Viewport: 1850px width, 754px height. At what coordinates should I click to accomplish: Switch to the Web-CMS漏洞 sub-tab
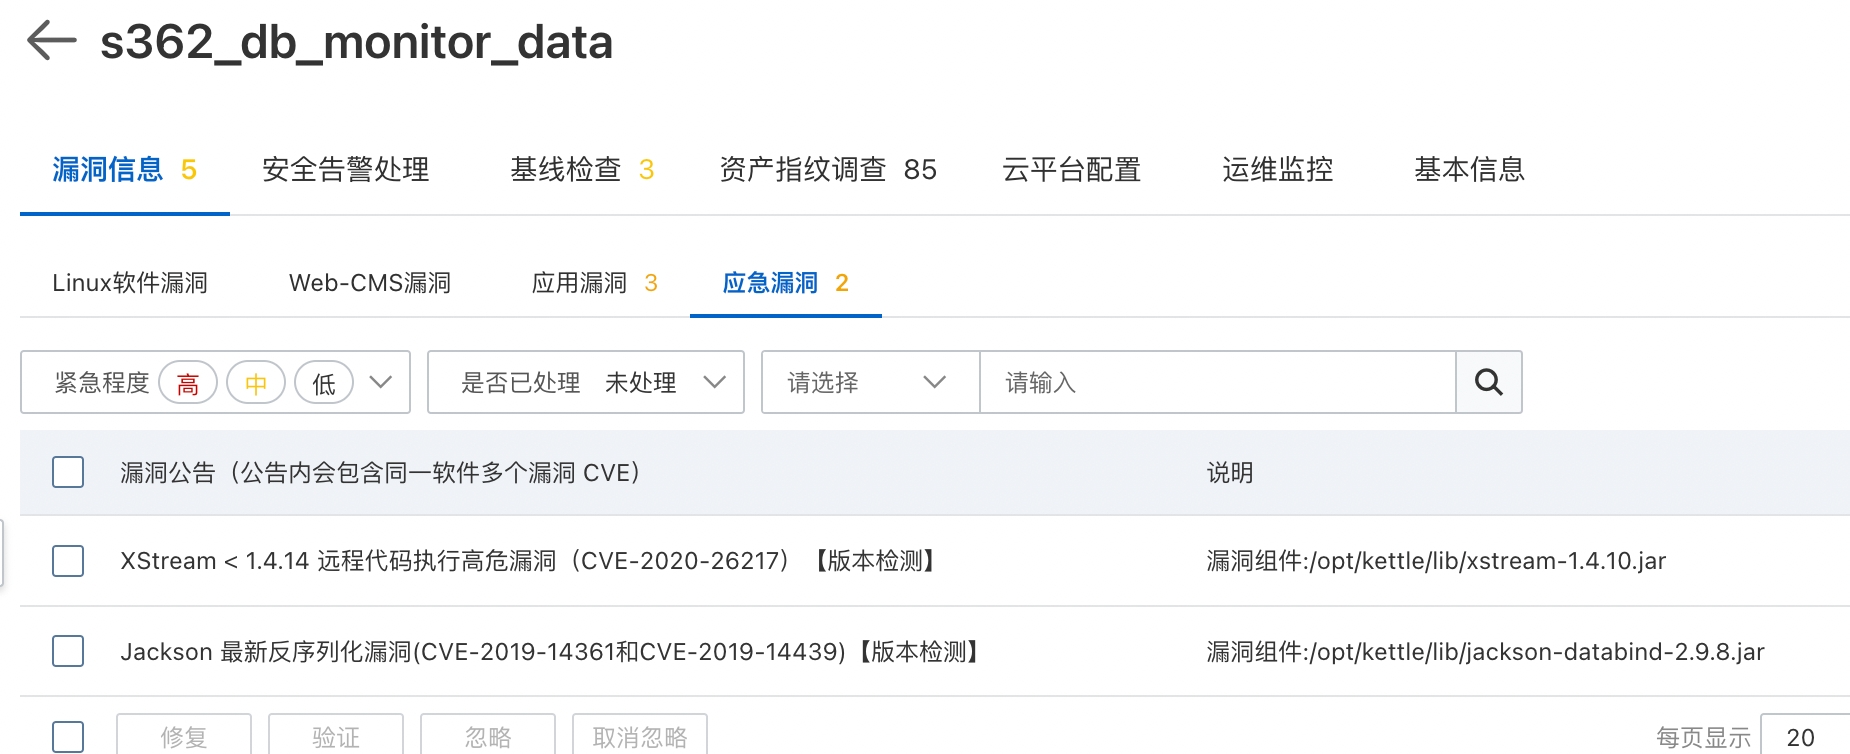click(369, 283)
